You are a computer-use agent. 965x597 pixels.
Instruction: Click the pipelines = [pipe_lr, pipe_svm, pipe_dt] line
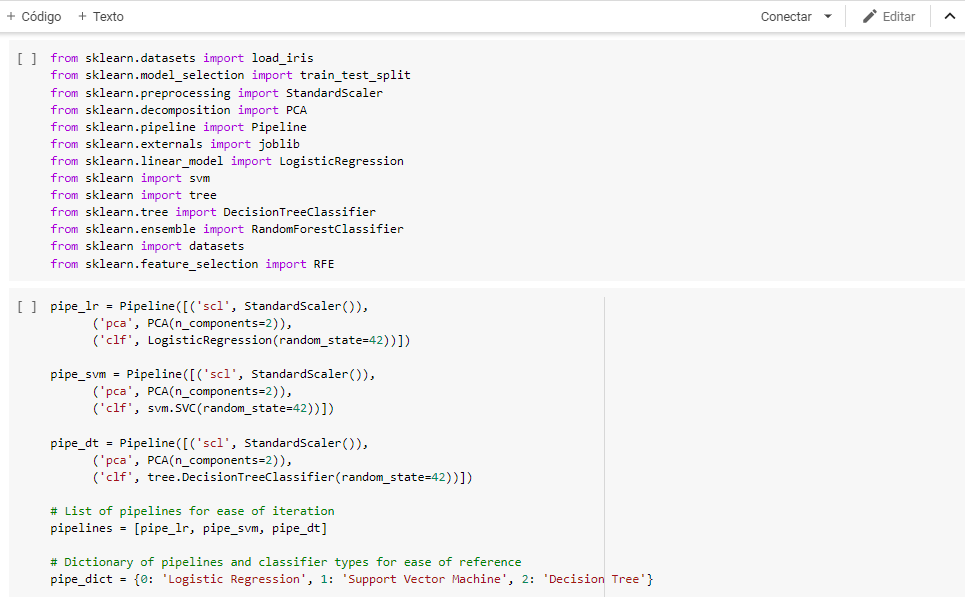[x=189, y=528]
